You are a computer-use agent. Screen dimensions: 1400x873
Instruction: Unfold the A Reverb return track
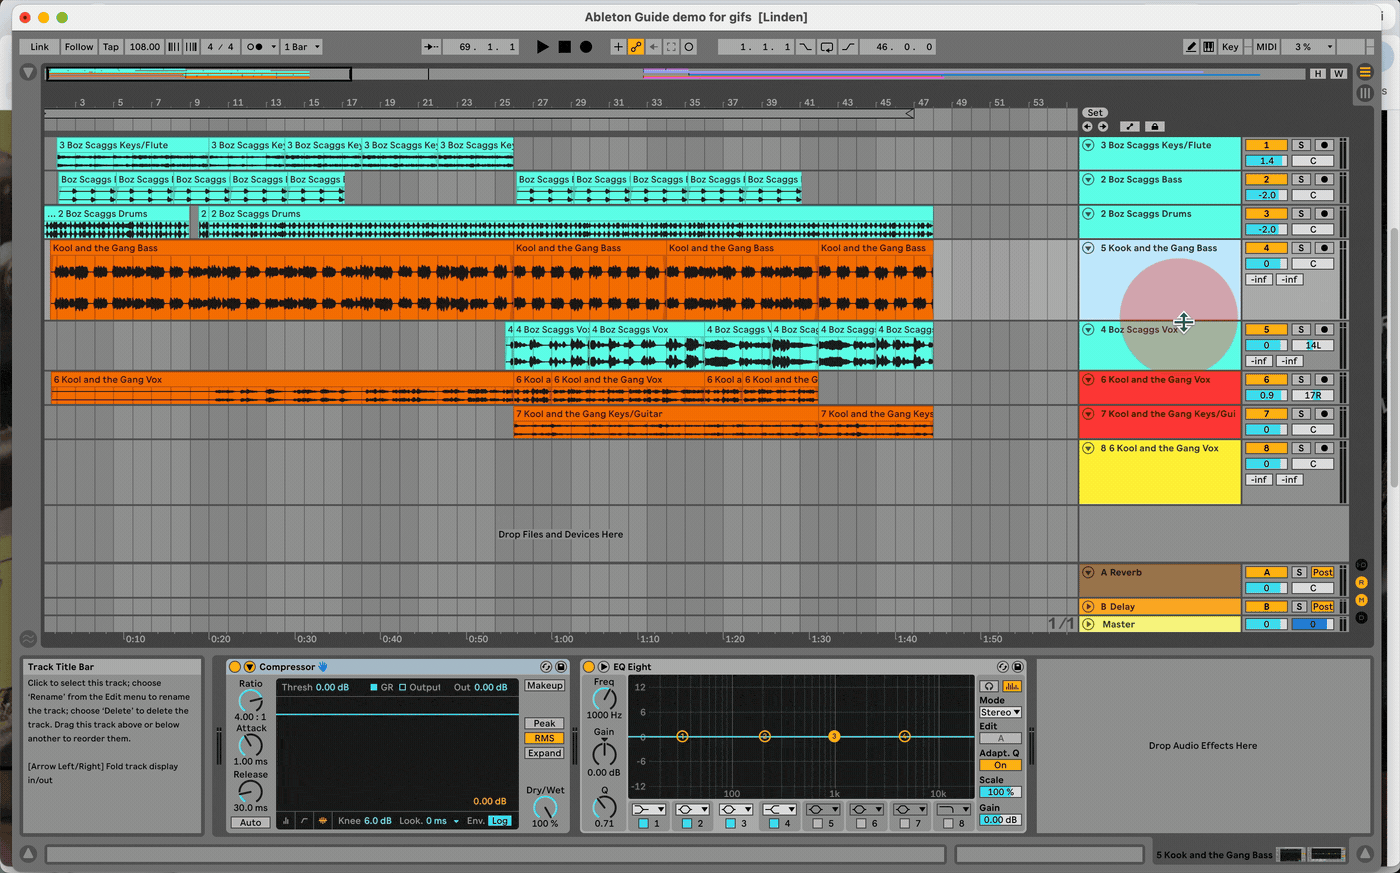coord(1088,573)
